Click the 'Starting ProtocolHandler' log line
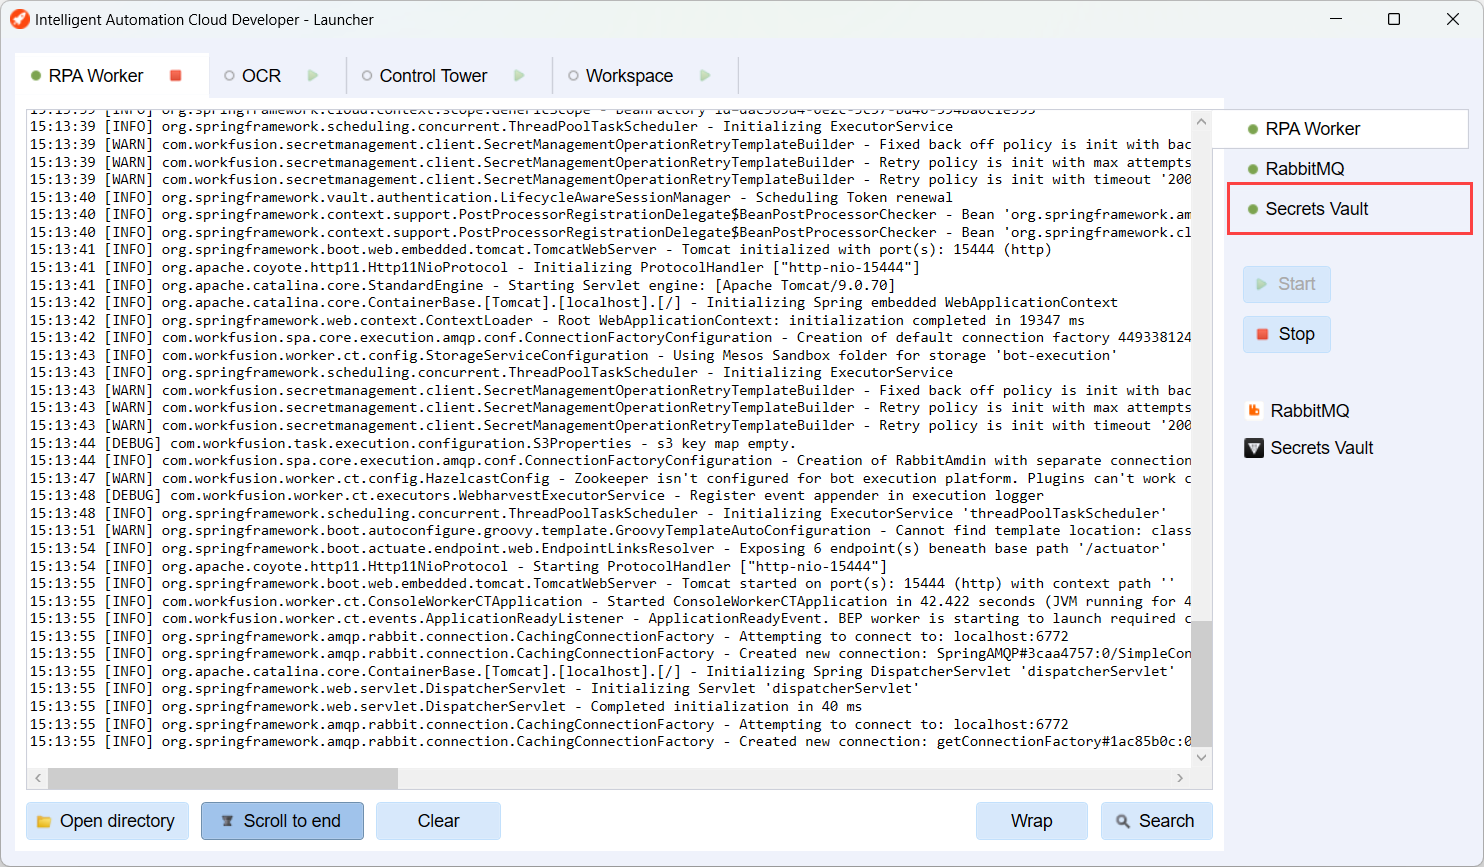Screen dimensions: 1484x867 click(x=458, y=566)
